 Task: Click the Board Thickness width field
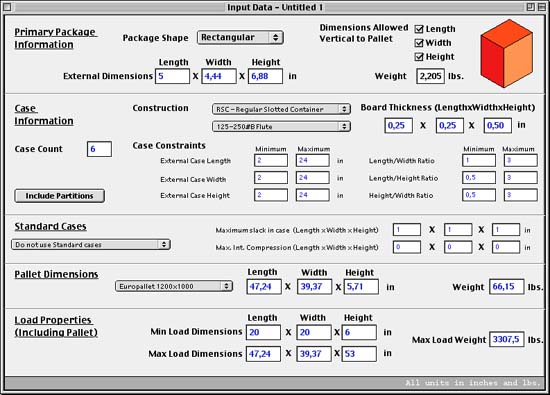point(450,125)
